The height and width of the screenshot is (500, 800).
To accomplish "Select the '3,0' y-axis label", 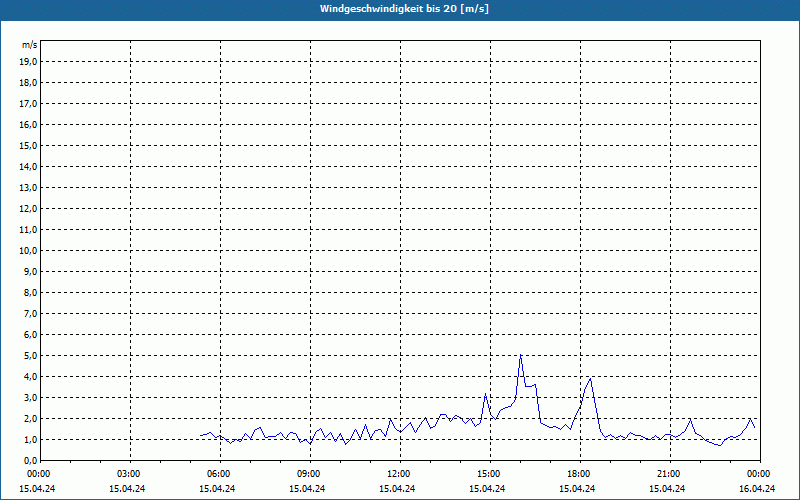I will pyautogui.click(x=30, y=397).
